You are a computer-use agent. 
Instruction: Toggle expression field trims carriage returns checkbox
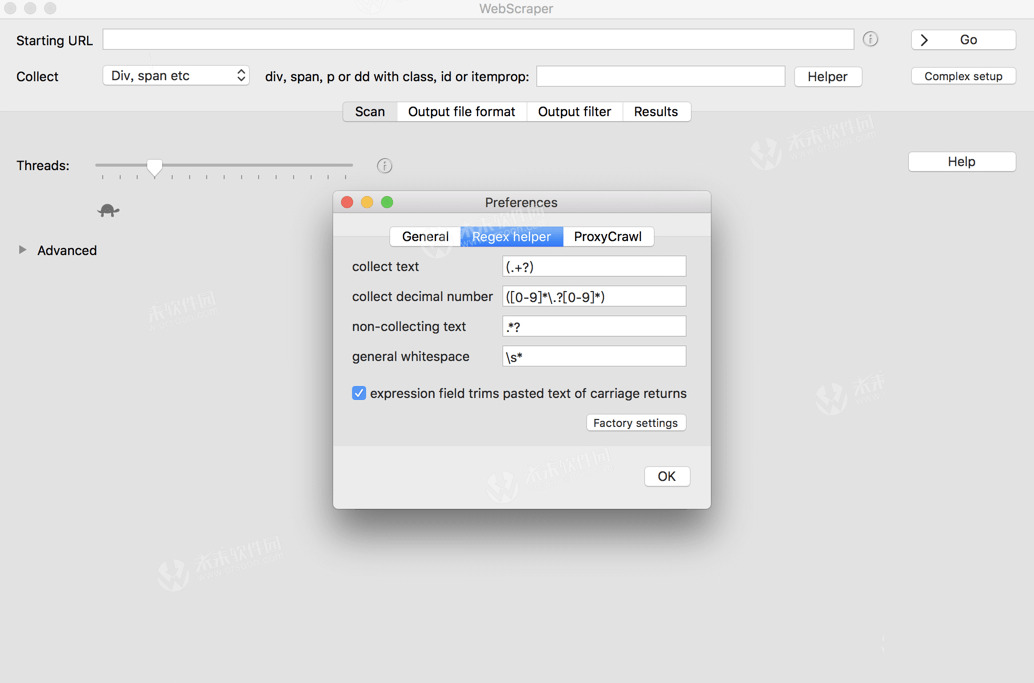point(359,393)
